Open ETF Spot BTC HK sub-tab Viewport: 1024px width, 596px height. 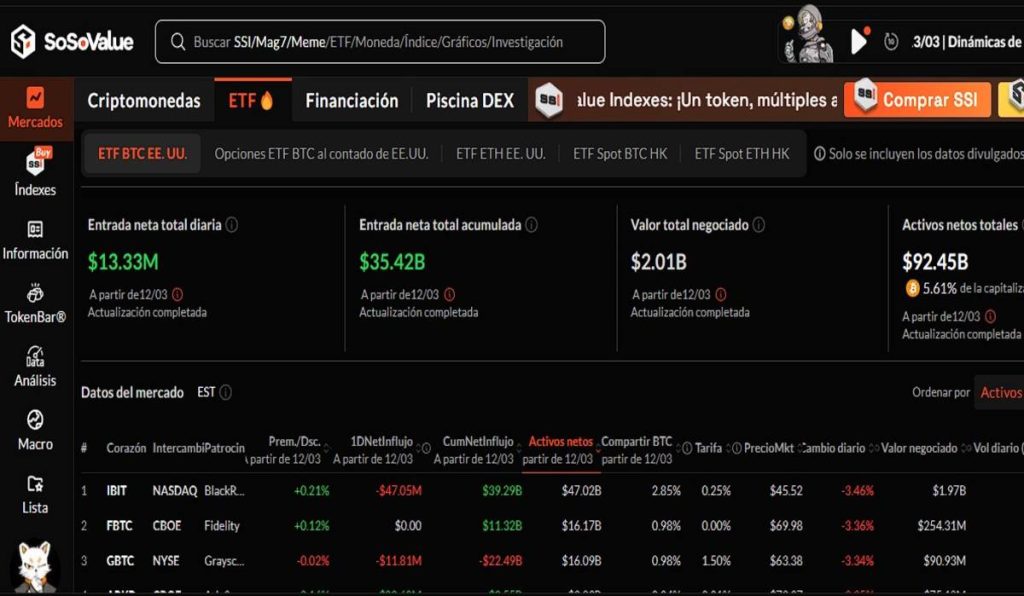pos(620,154)
